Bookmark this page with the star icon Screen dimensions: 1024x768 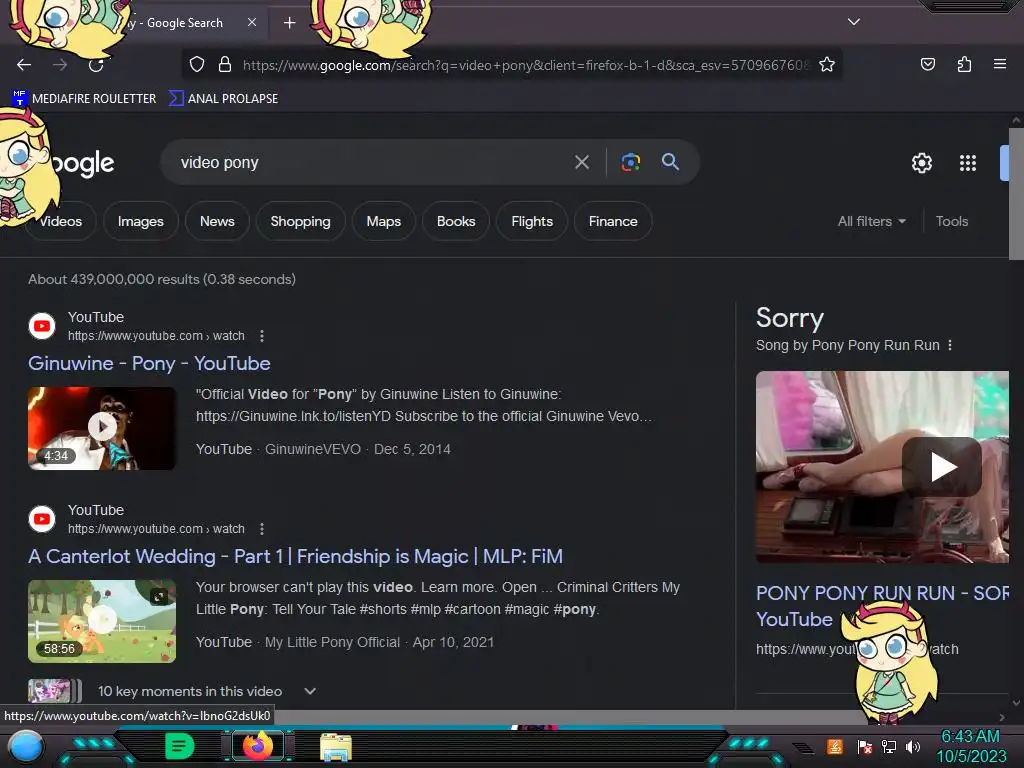pos(827,65)
